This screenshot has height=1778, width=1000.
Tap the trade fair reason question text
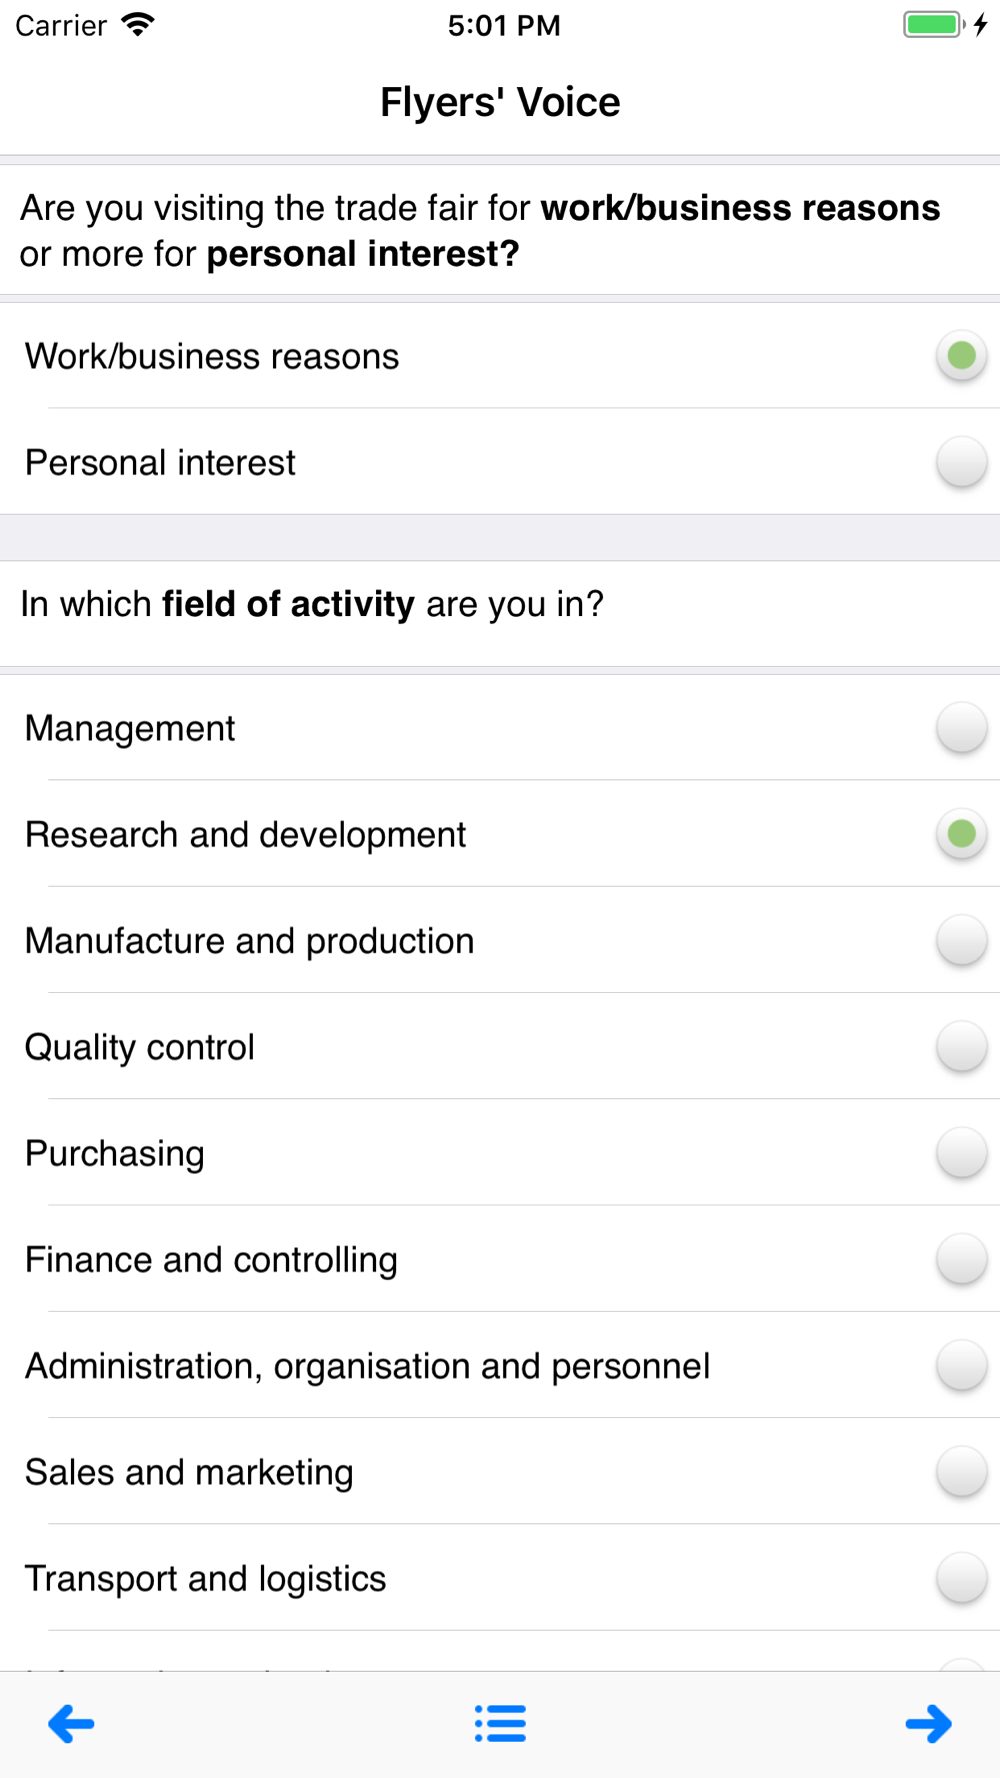point(480,231)
